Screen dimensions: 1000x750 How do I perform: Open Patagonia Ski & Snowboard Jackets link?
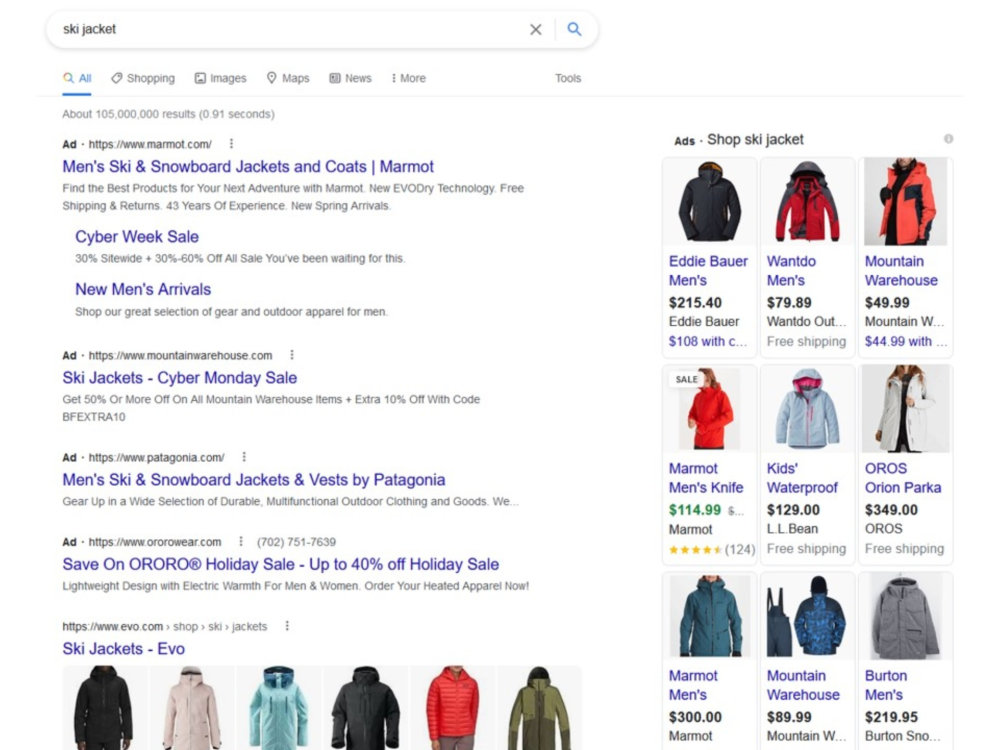pyautogui.click(x=254, y=480)
